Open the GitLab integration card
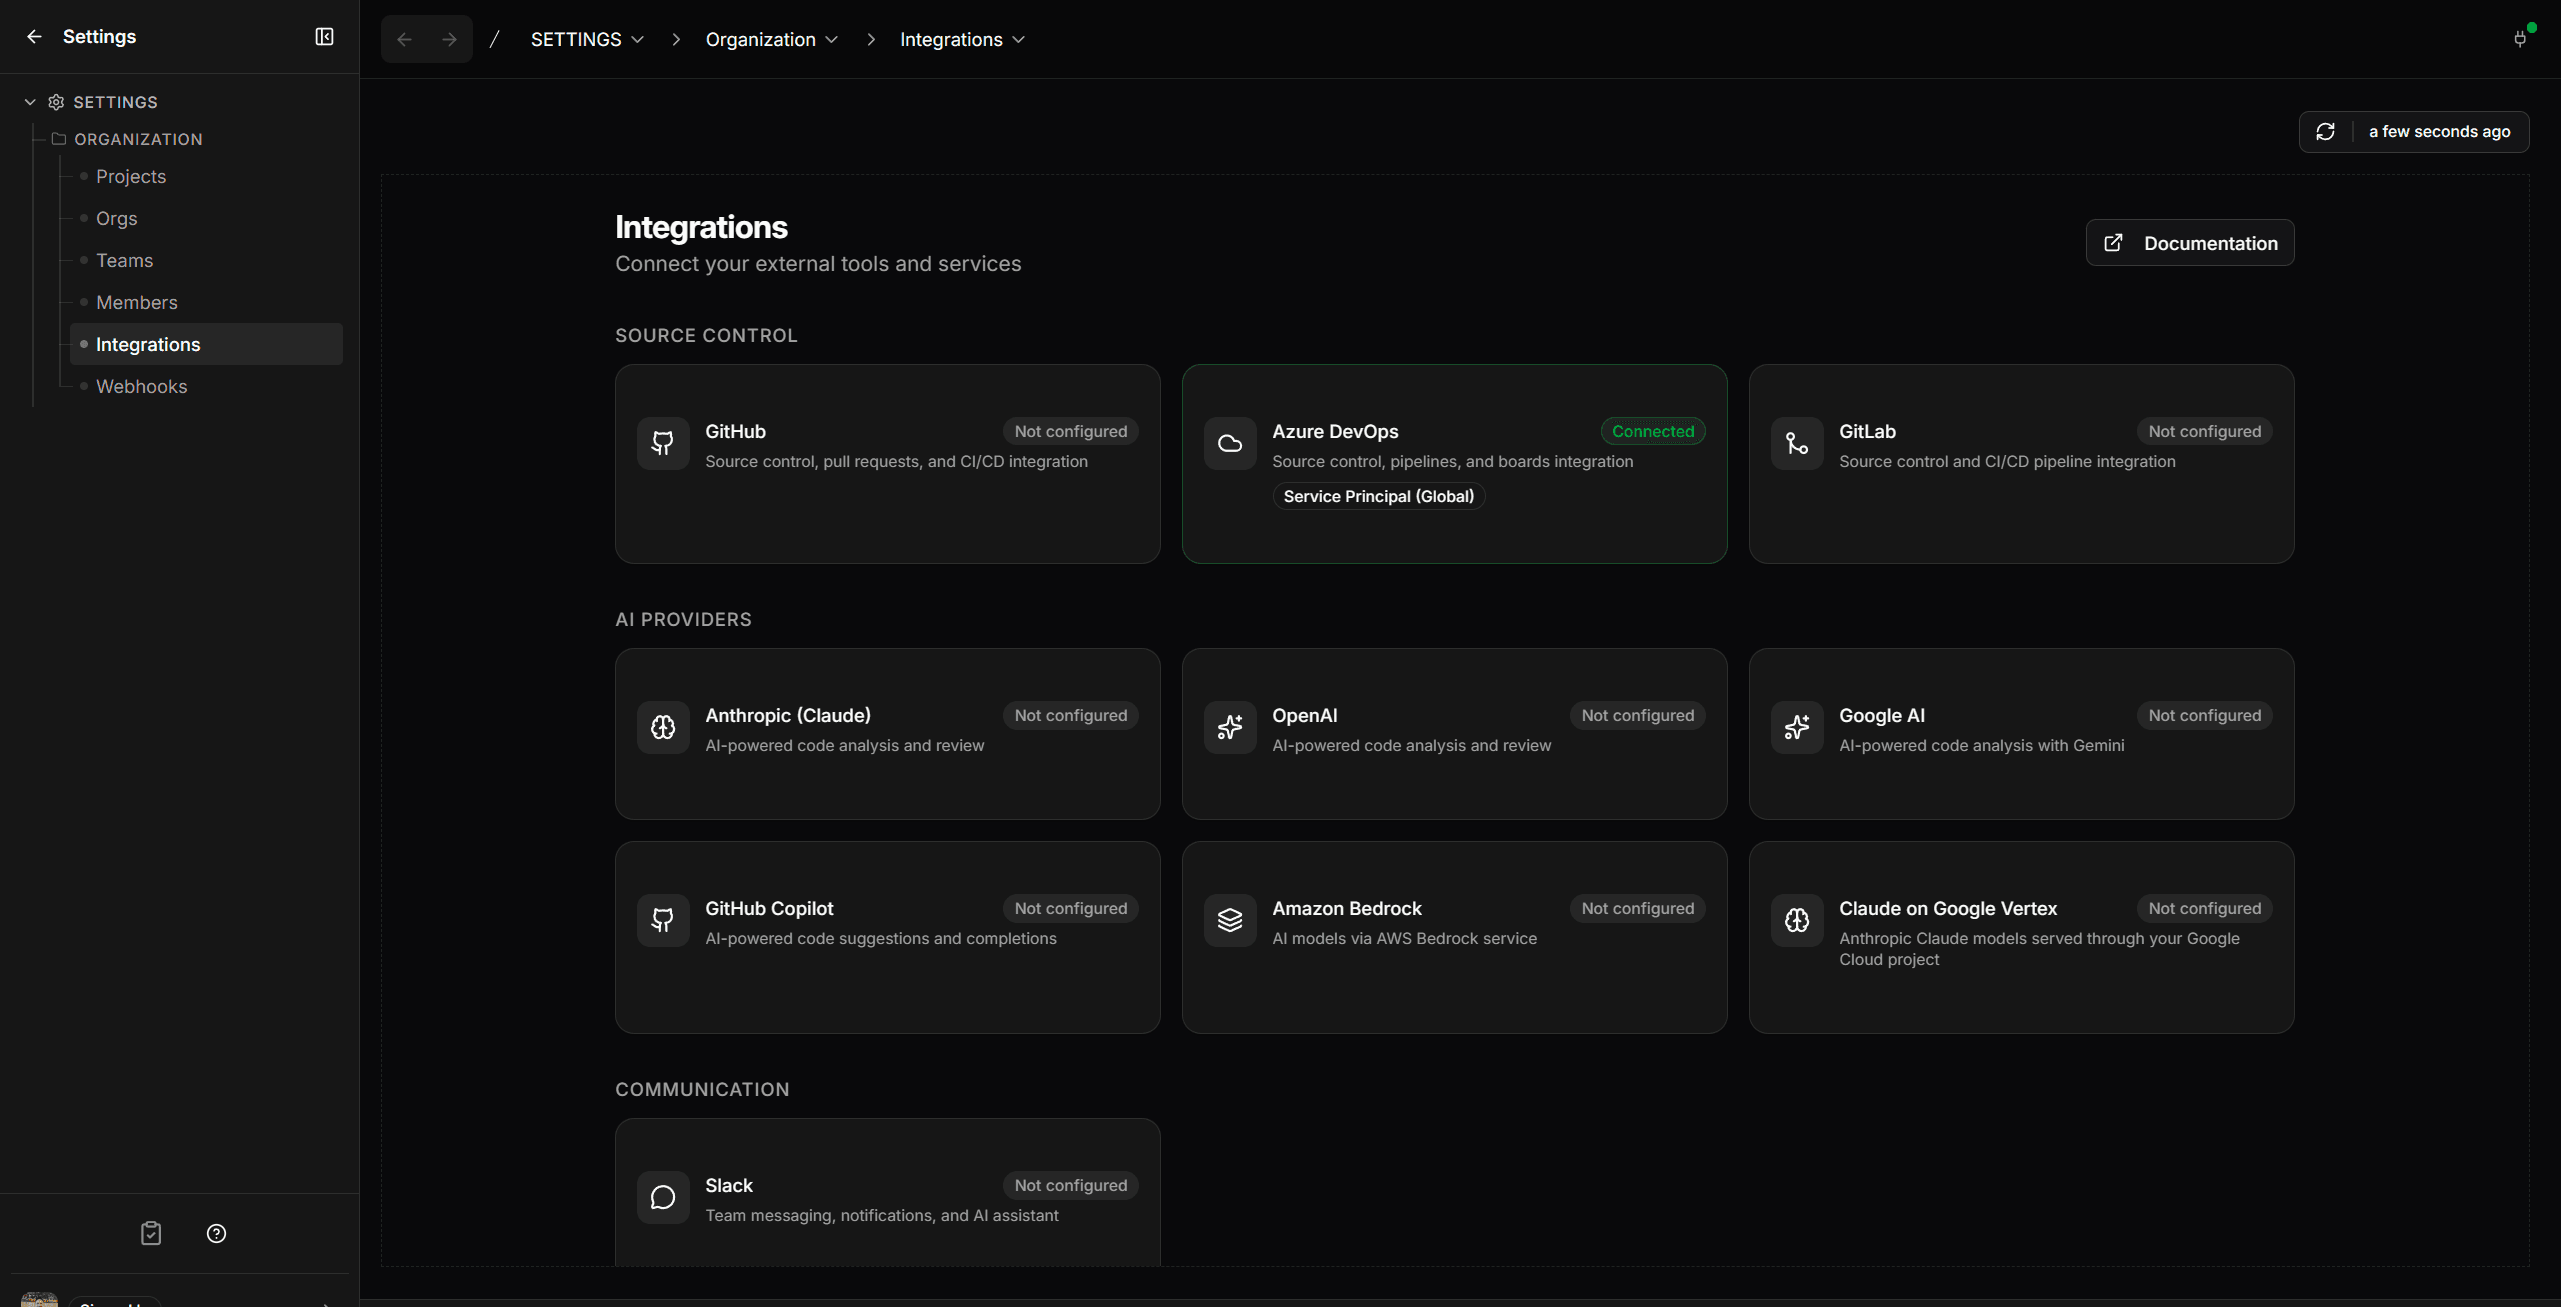The image size is (2561, 1307). 2022,464
